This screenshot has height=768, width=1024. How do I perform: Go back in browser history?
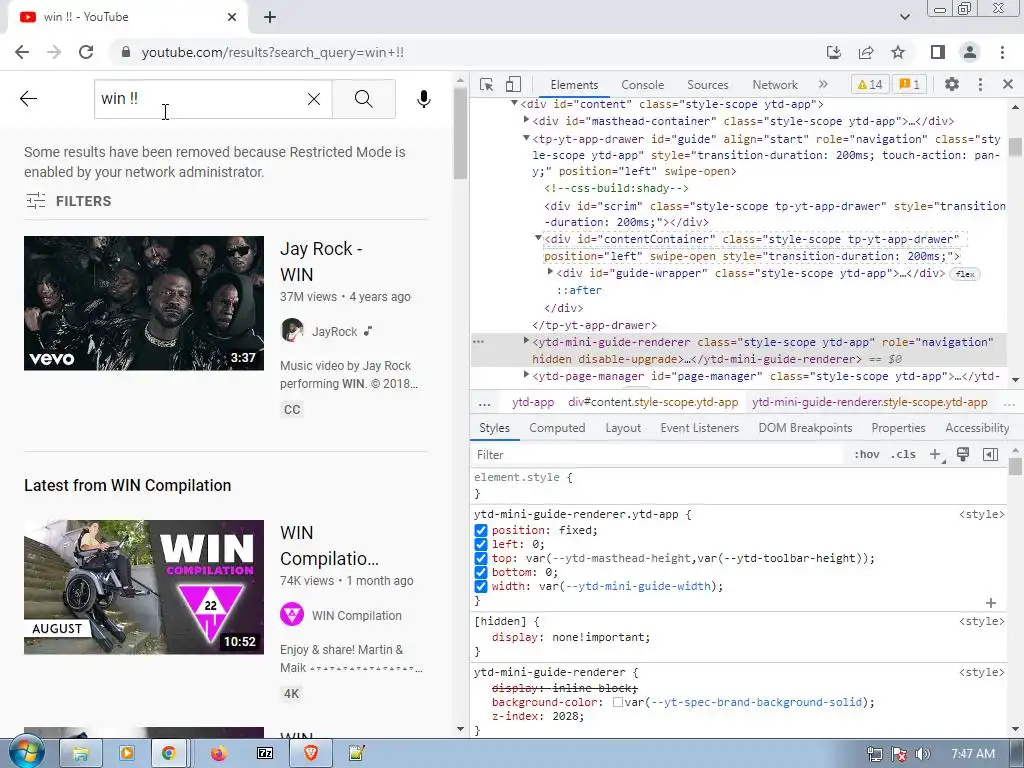tap(22, 52)
